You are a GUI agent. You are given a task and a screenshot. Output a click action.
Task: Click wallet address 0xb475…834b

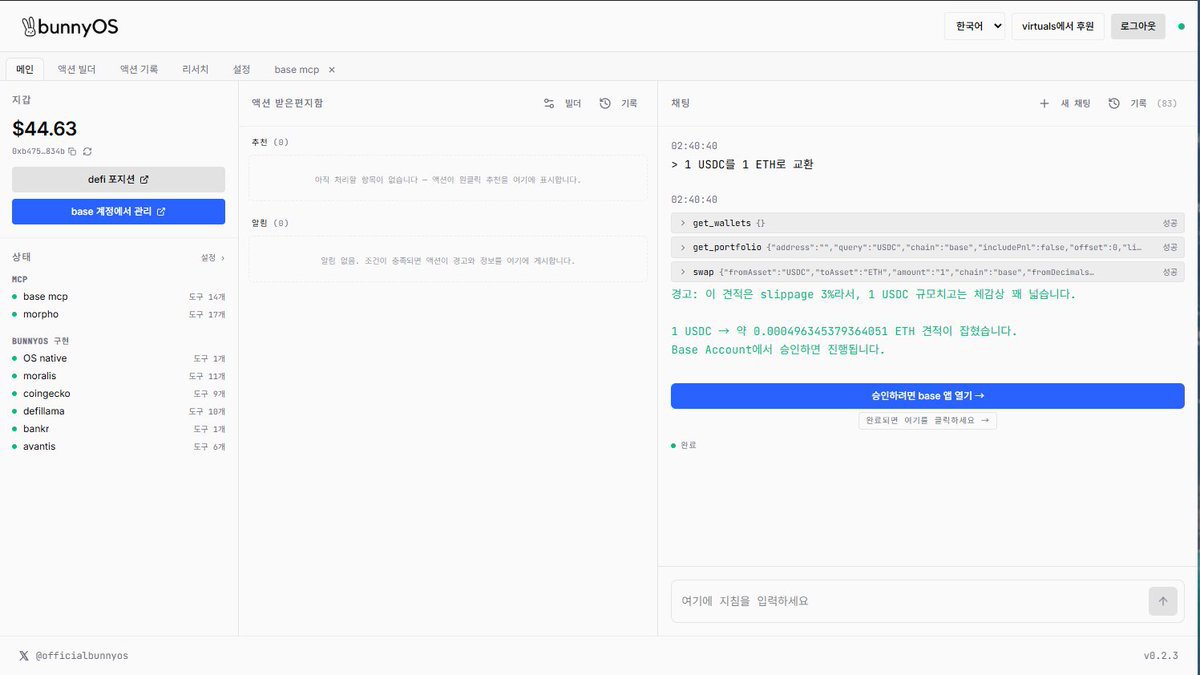click(x=38, y=151)
